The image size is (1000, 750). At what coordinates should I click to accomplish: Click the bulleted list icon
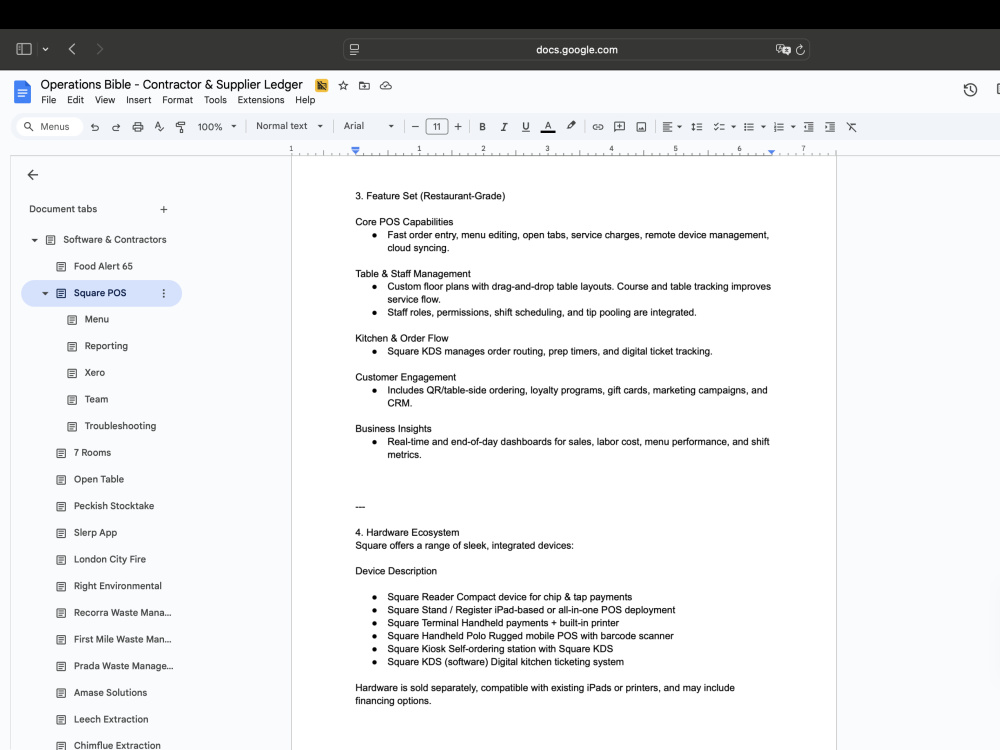749,127
